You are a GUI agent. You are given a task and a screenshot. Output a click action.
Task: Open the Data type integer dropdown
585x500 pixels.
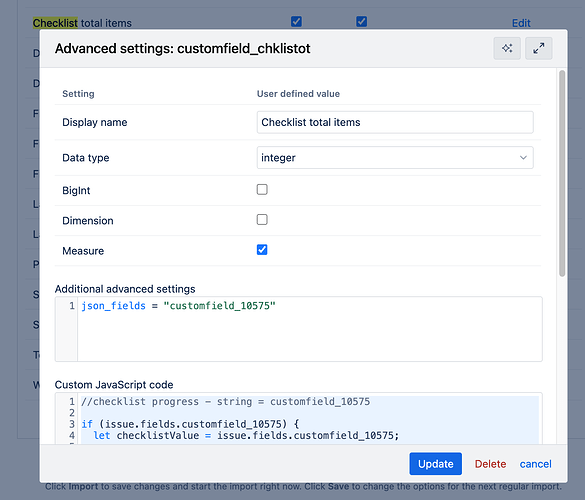[x=395, y=157]
